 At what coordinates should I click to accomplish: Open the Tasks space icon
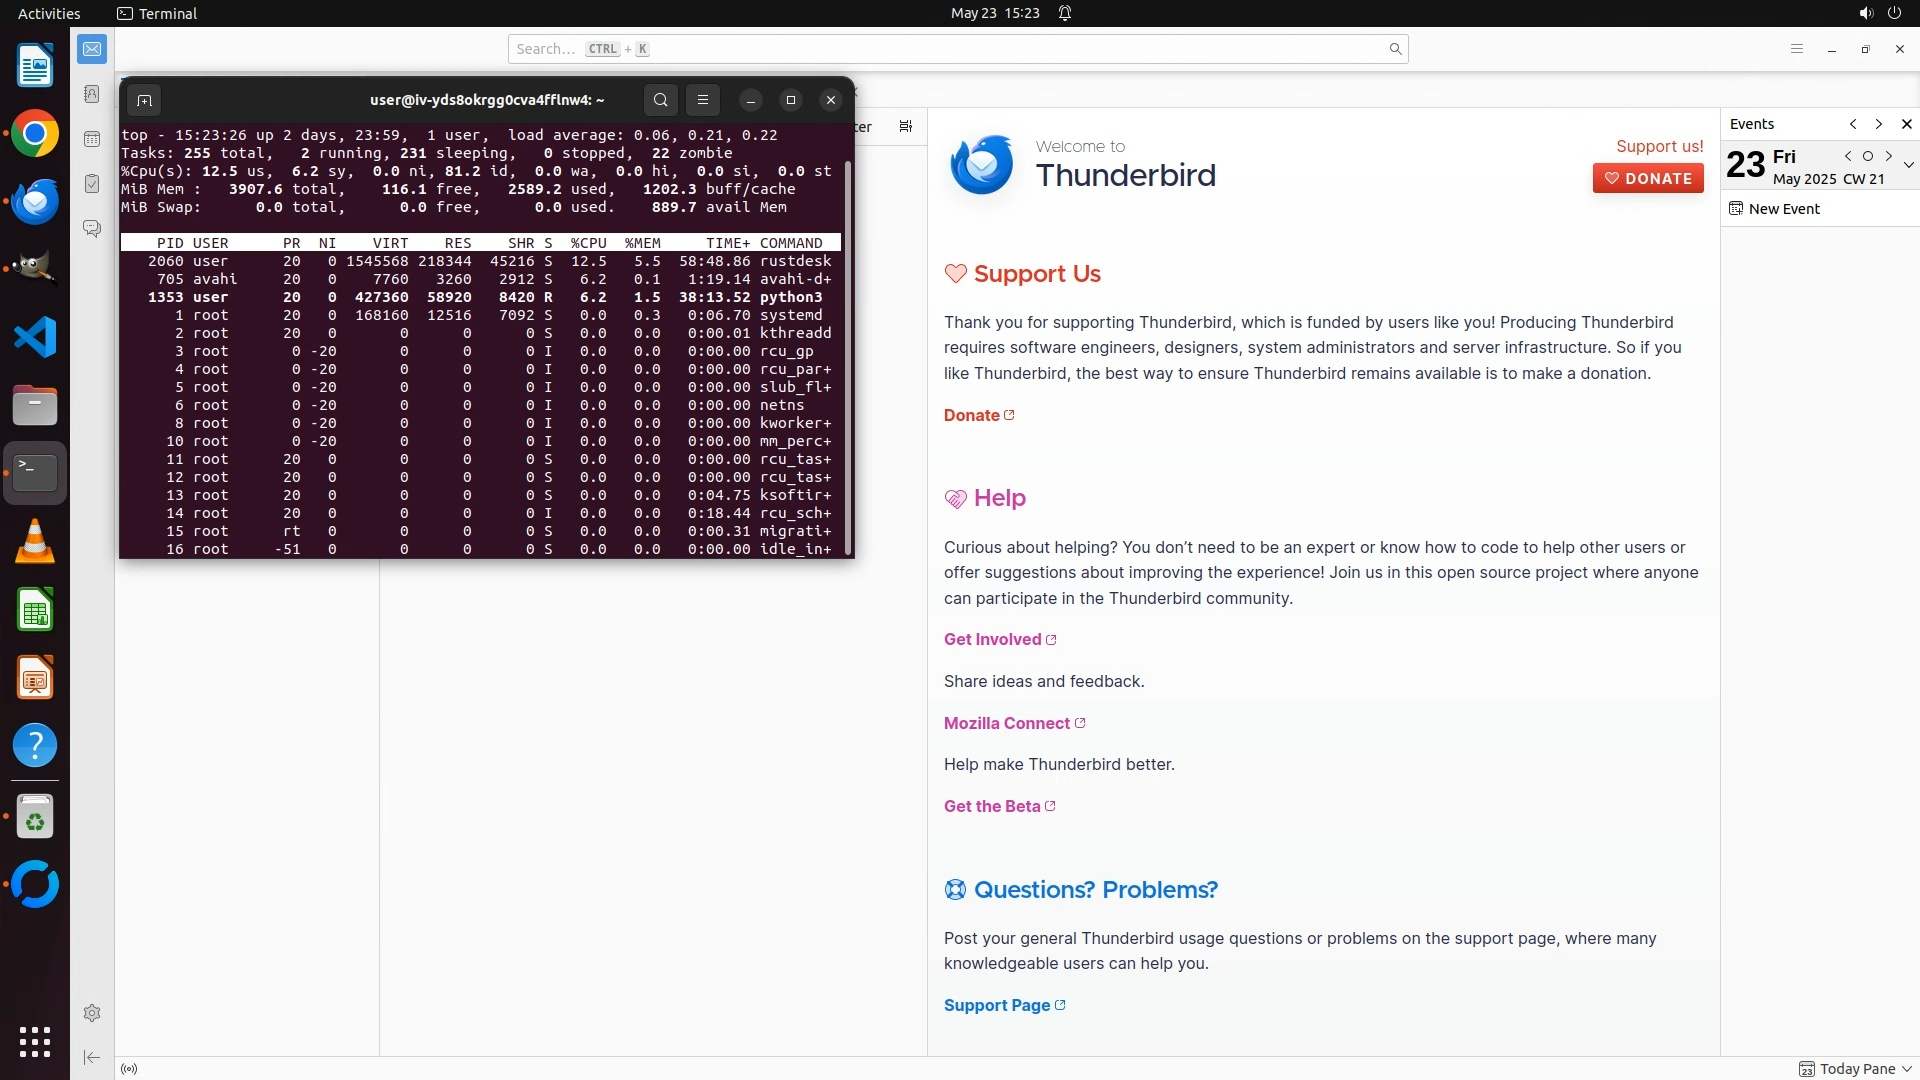(92, 184)
